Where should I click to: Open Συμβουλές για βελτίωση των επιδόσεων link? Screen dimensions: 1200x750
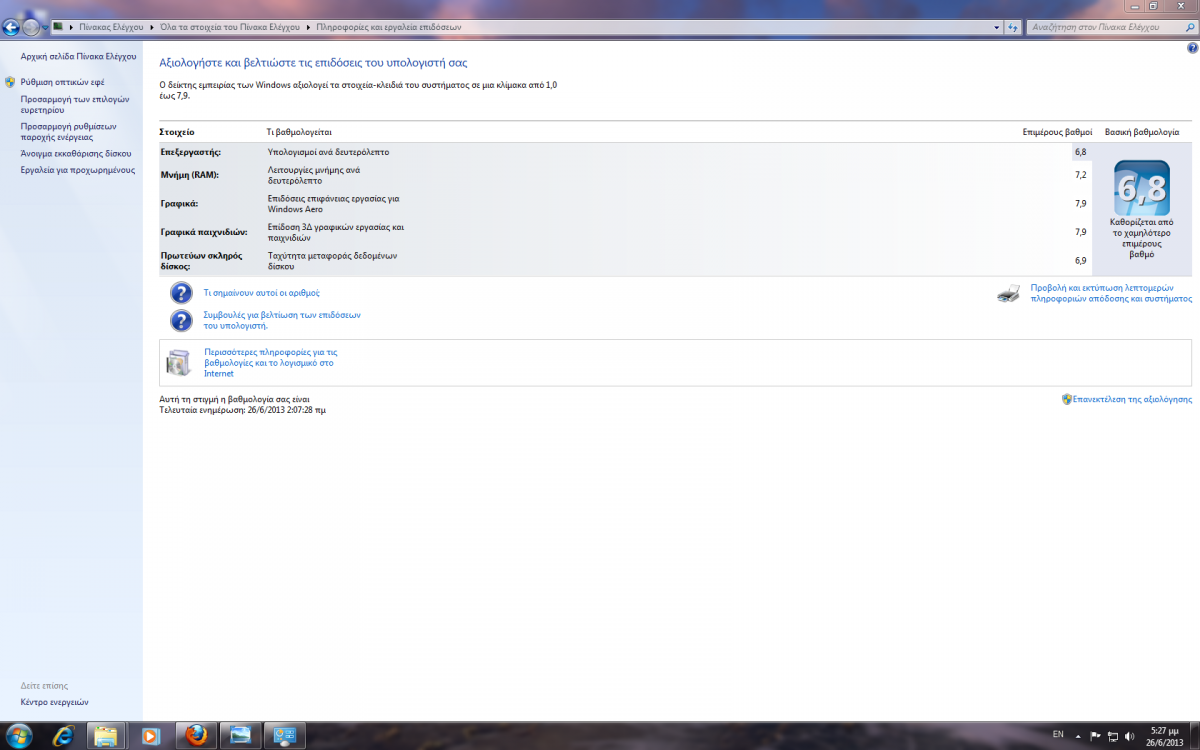click(x=282, y=320)
